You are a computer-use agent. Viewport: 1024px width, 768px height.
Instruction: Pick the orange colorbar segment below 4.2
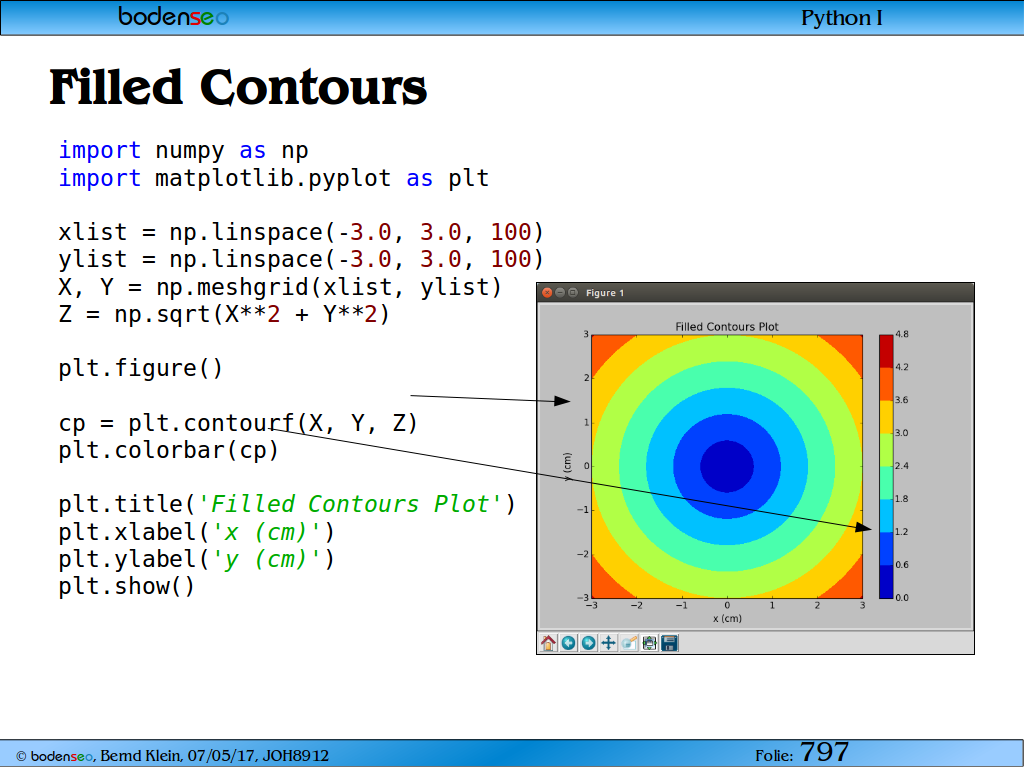pyautogui.click(x=886, y=384)
